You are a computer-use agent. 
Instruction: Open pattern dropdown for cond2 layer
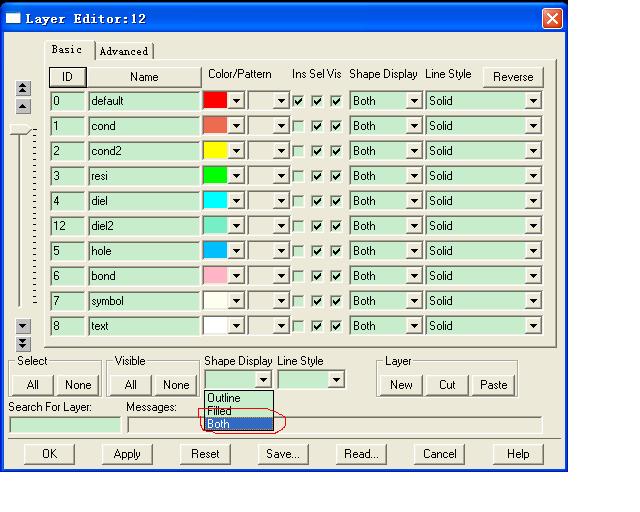click(281, 151)
